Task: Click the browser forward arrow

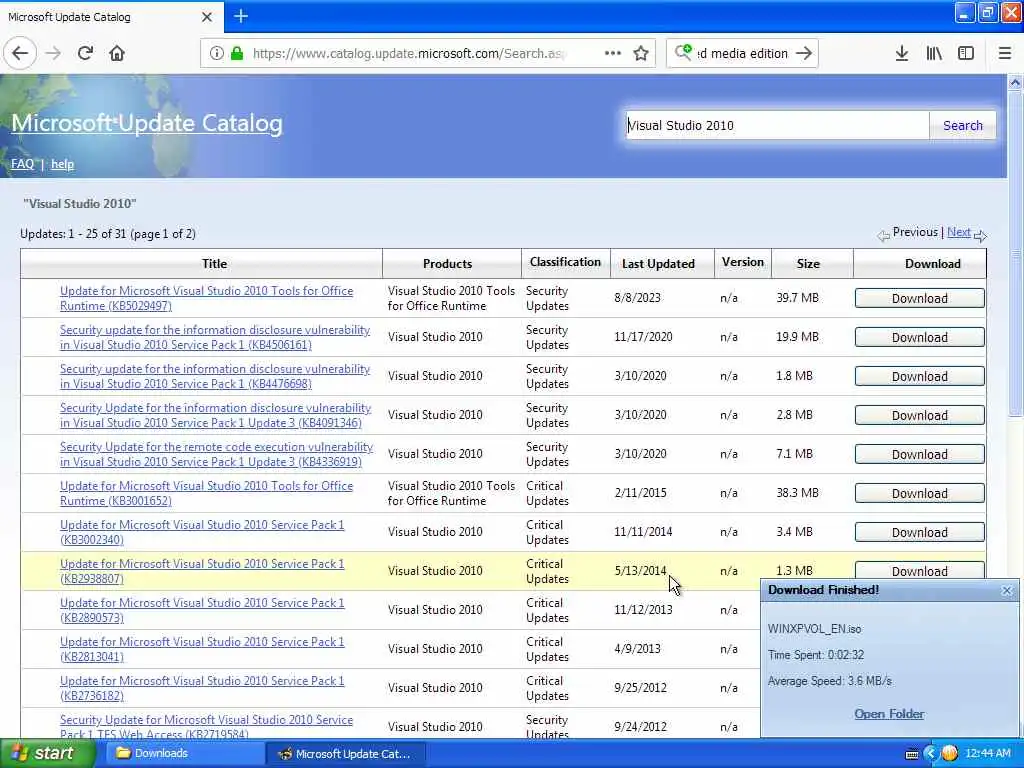Action: [54, 54]
